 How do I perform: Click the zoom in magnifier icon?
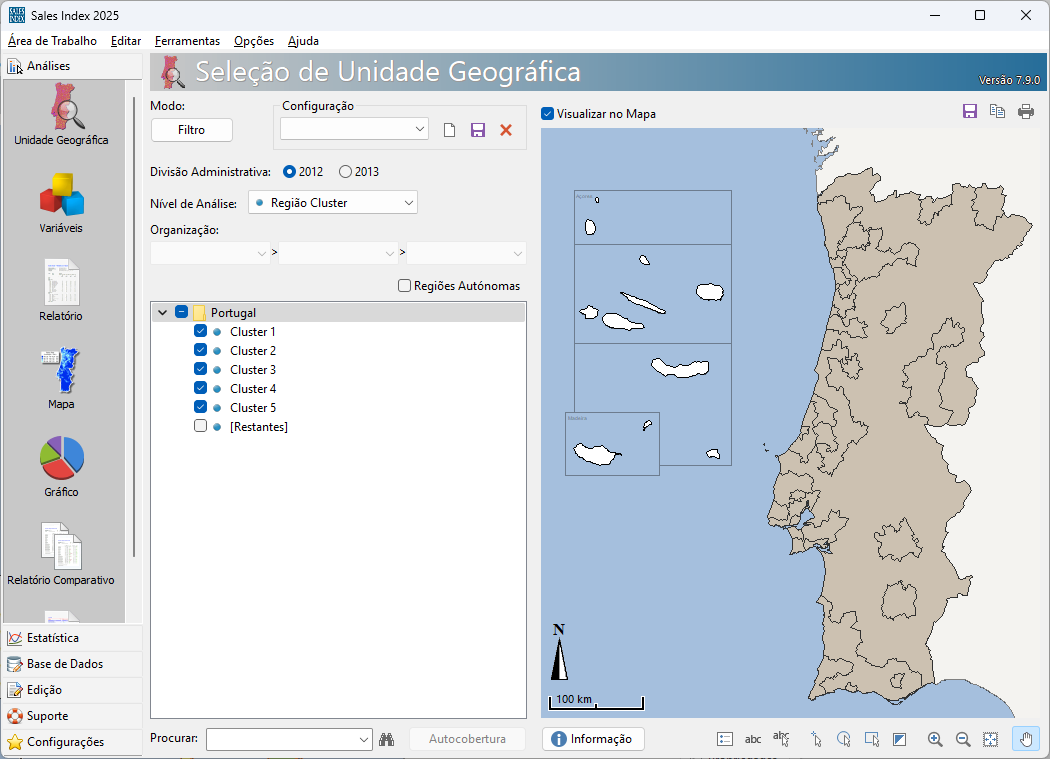[935, 739]
